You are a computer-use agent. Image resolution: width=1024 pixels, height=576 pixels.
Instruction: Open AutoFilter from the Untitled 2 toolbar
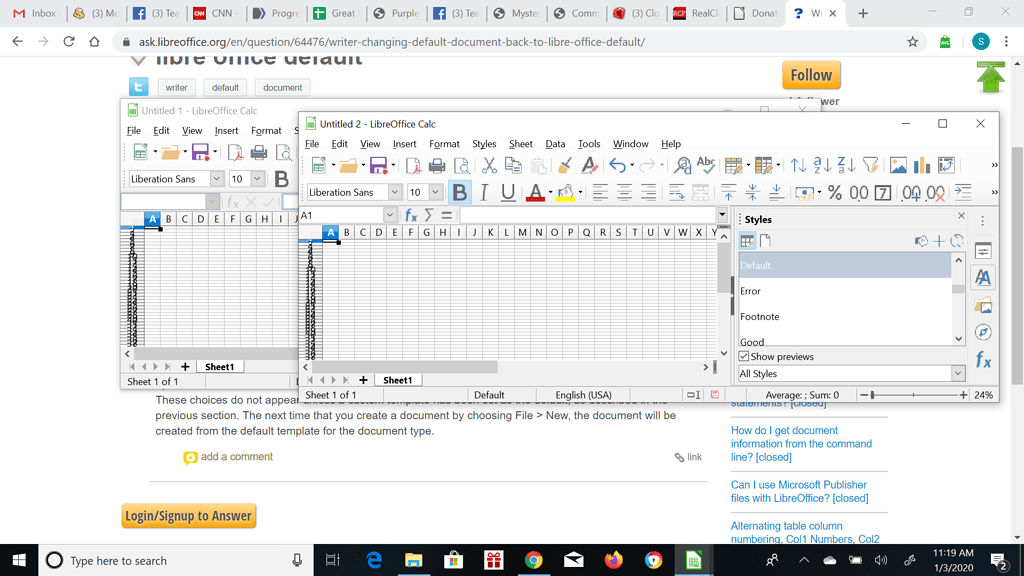[x=871, y=164]
